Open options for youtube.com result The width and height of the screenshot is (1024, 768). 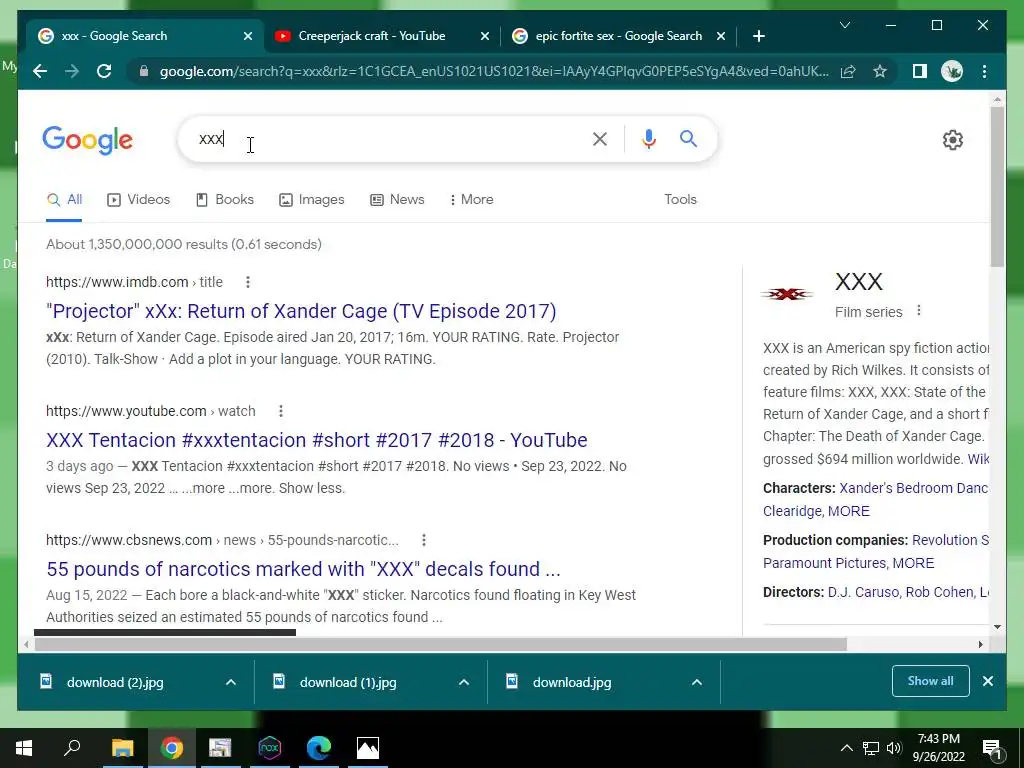tap(281, 411)
